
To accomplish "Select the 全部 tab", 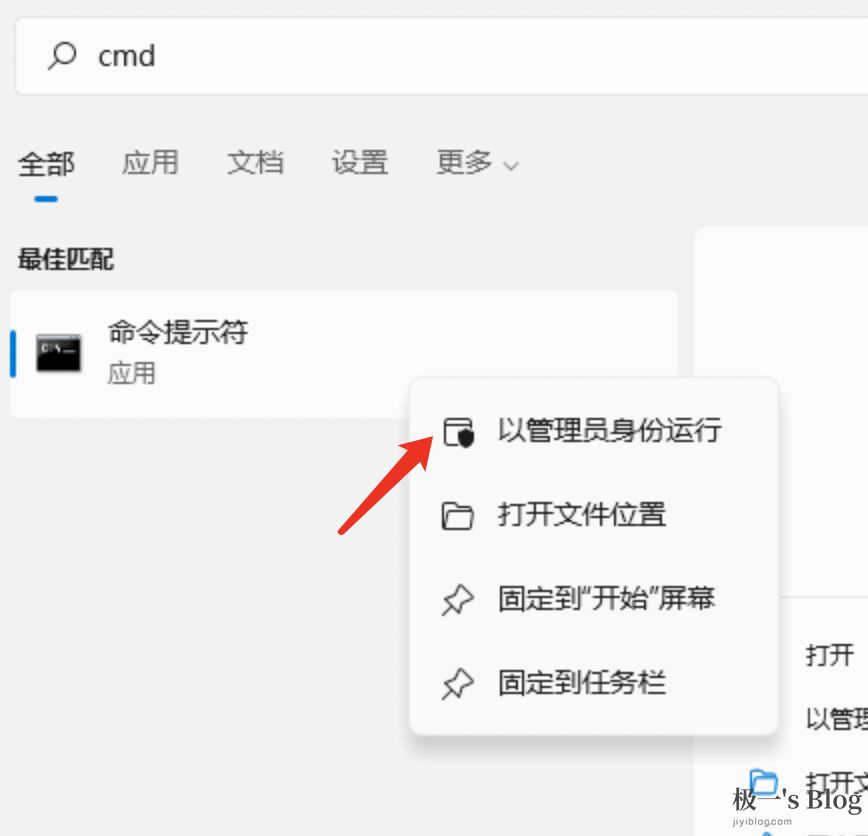I will click(46, 164).
